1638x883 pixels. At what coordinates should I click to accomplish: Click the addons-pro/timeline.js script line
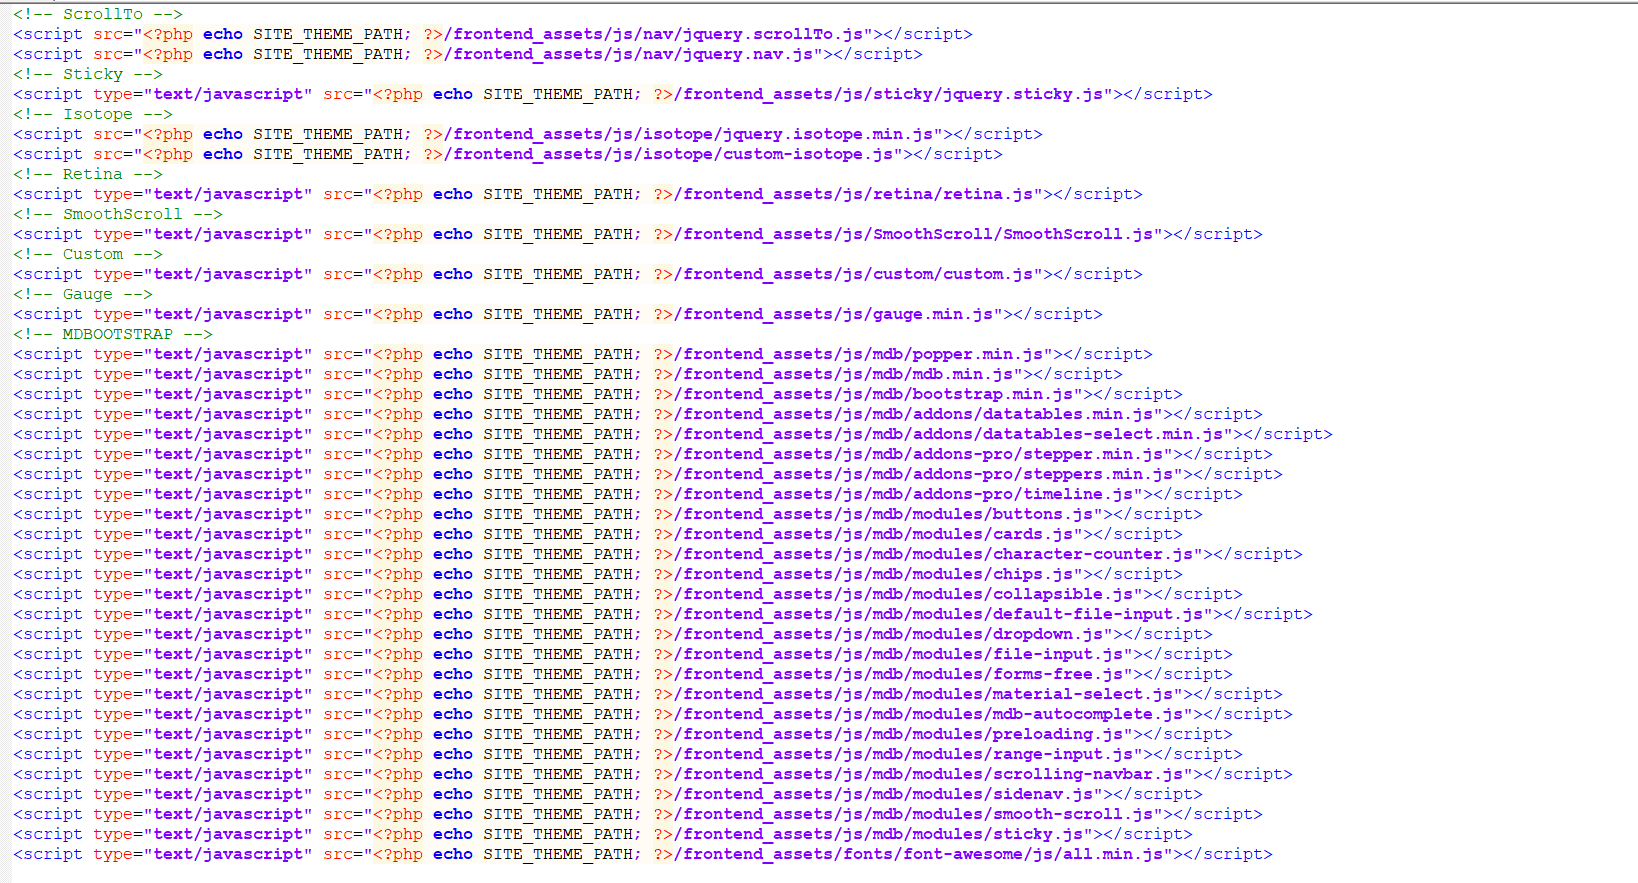(x=628, y=494)
